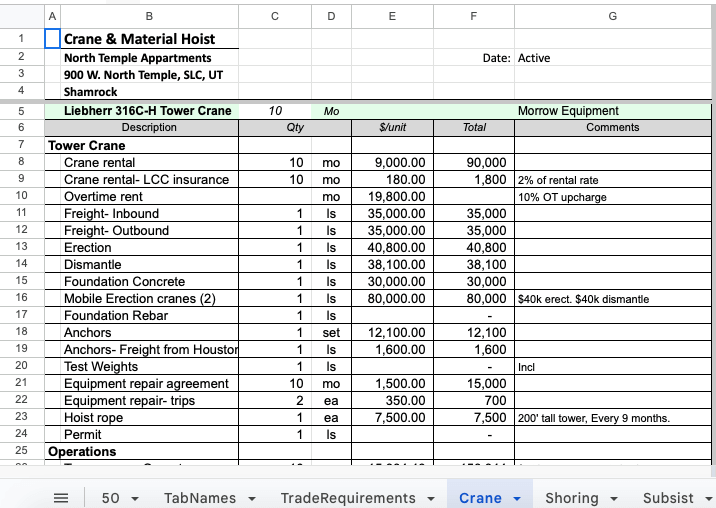Open the all sheets list icon

[61, 497]
